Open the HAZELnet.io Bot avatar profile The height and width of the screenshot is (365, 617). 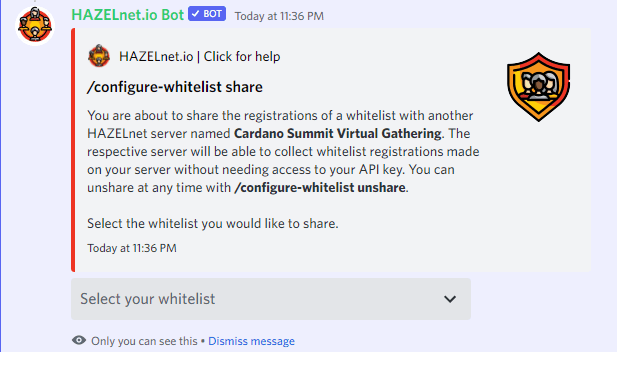pos(35,26)
